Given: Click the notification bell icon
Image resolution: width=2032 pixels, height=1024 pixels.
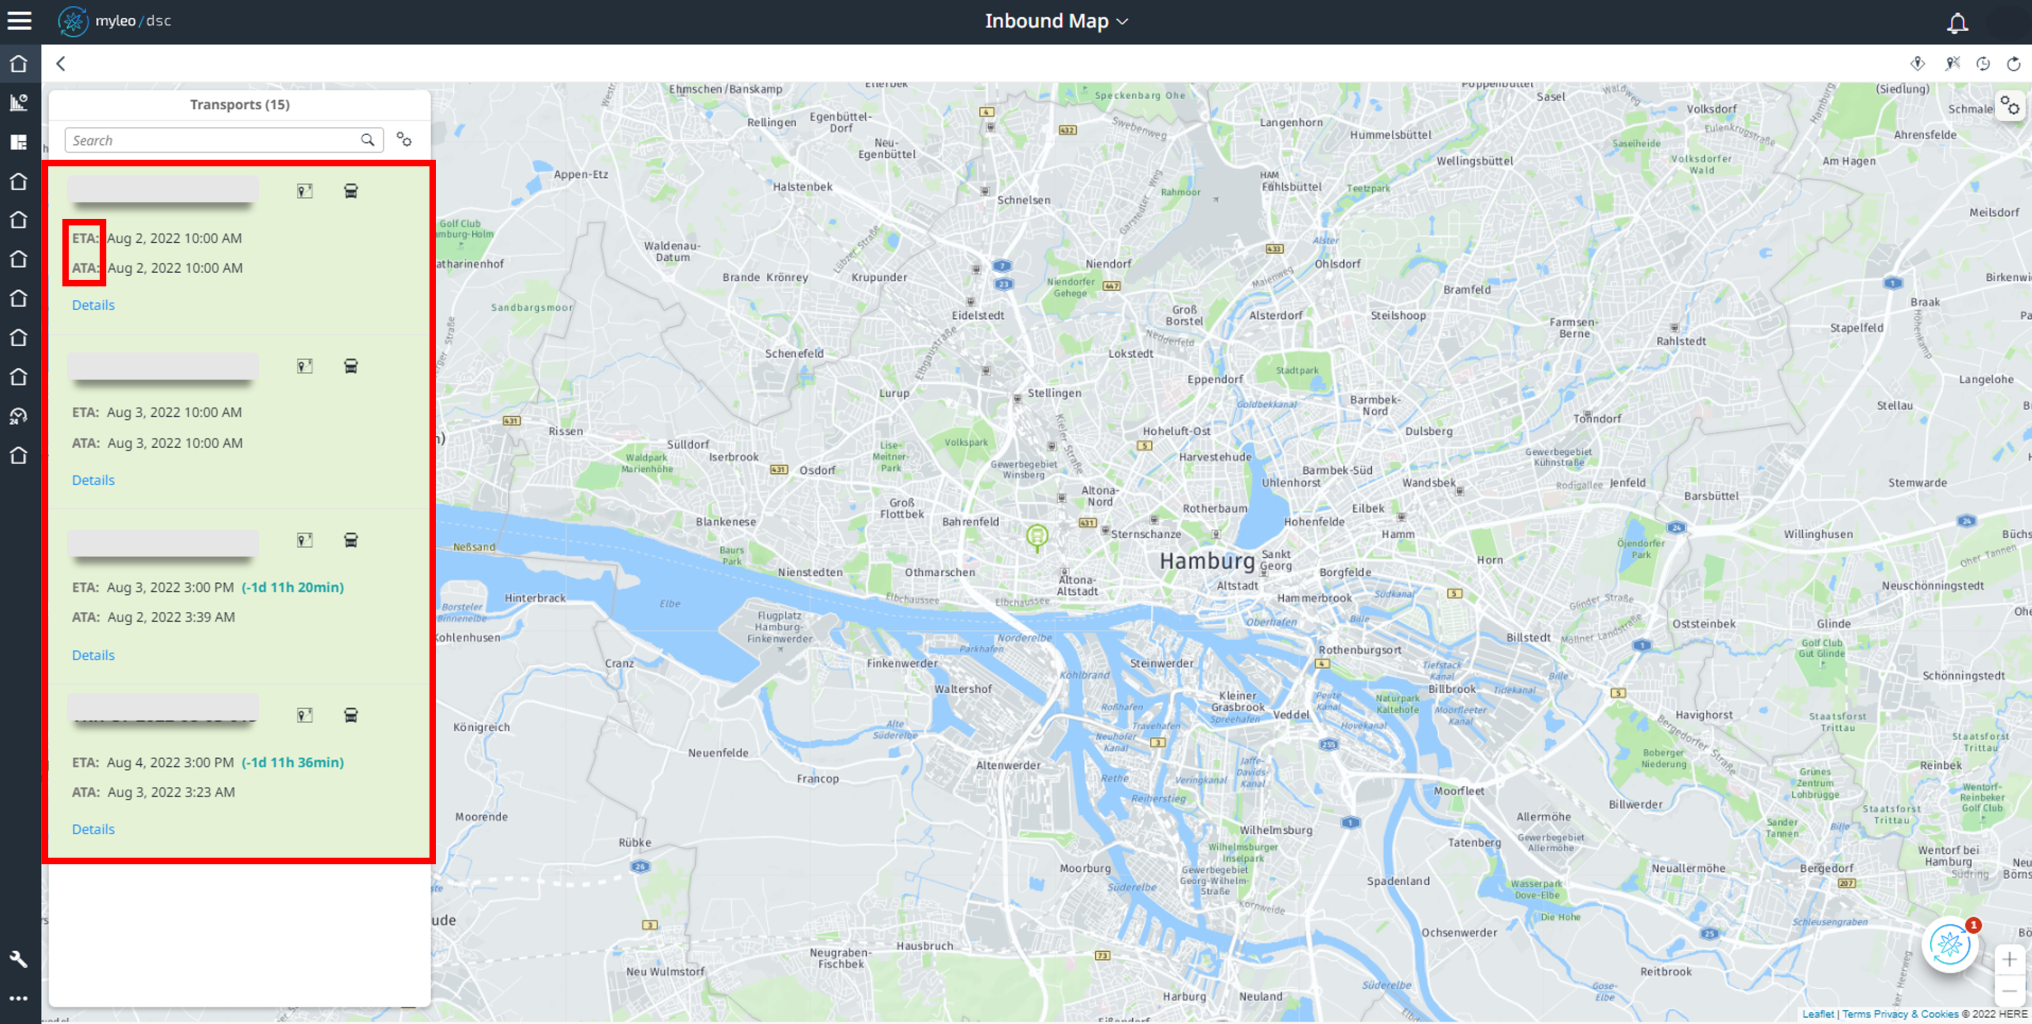Looking at the screenshot, I should pyautogui.click(x=1957, y=21).
